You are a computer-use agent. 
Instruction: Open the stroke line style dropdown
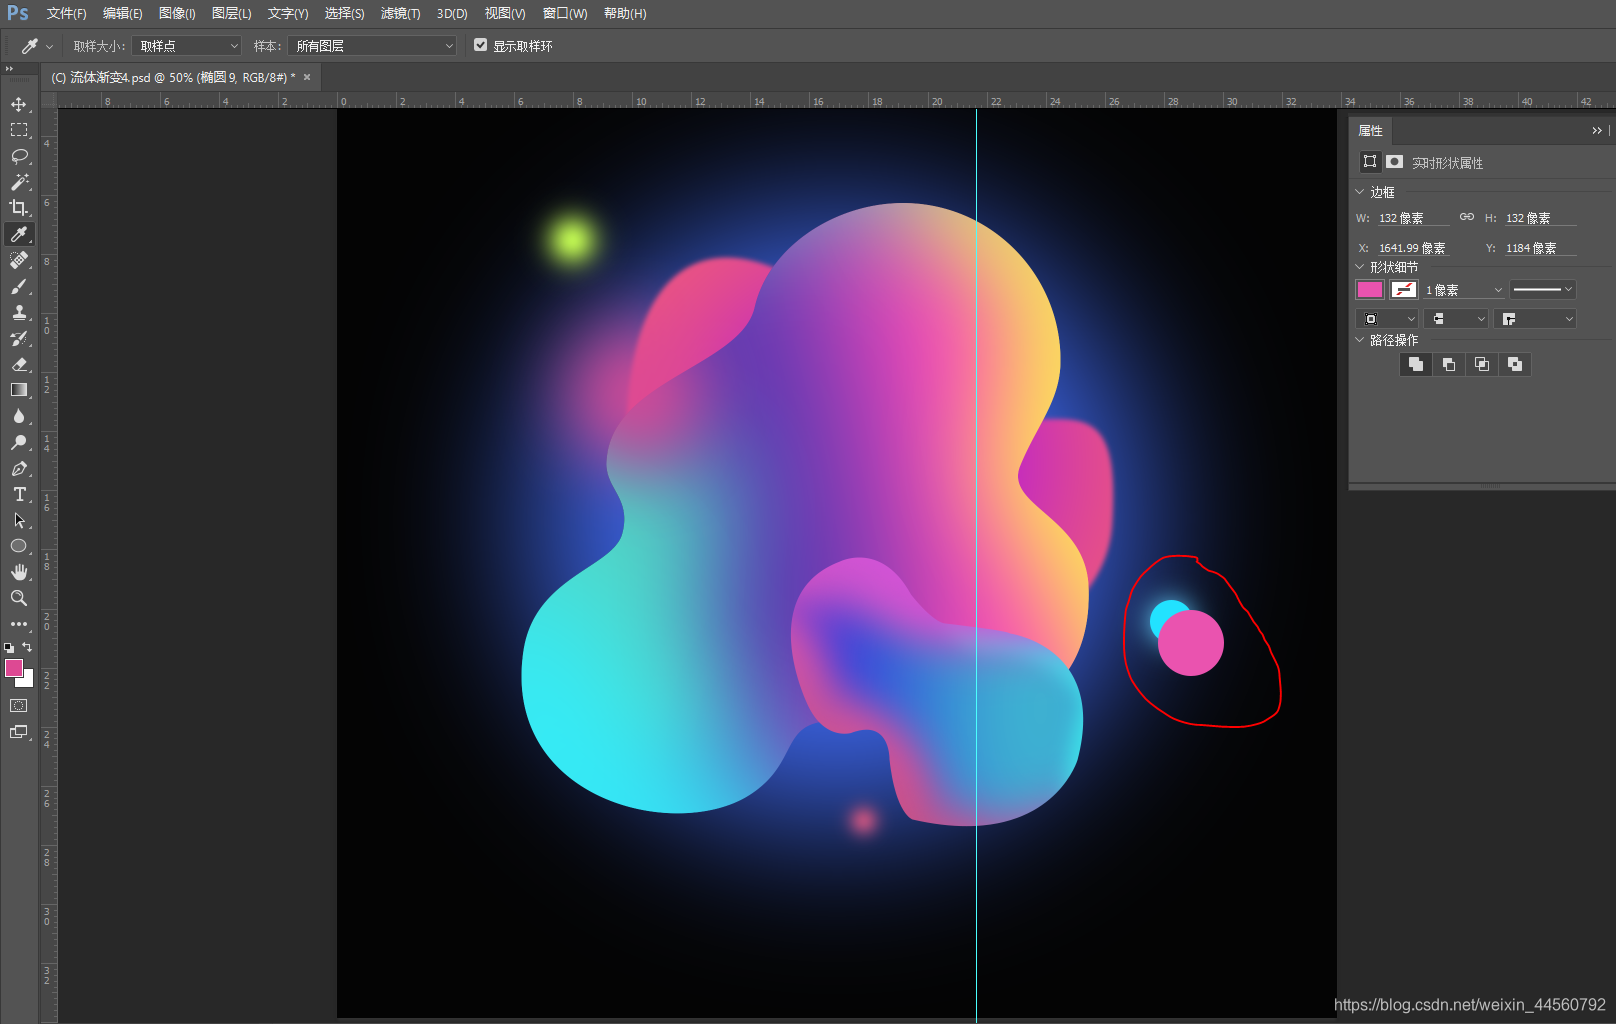pyautogui.click(x=1543, y=290)
